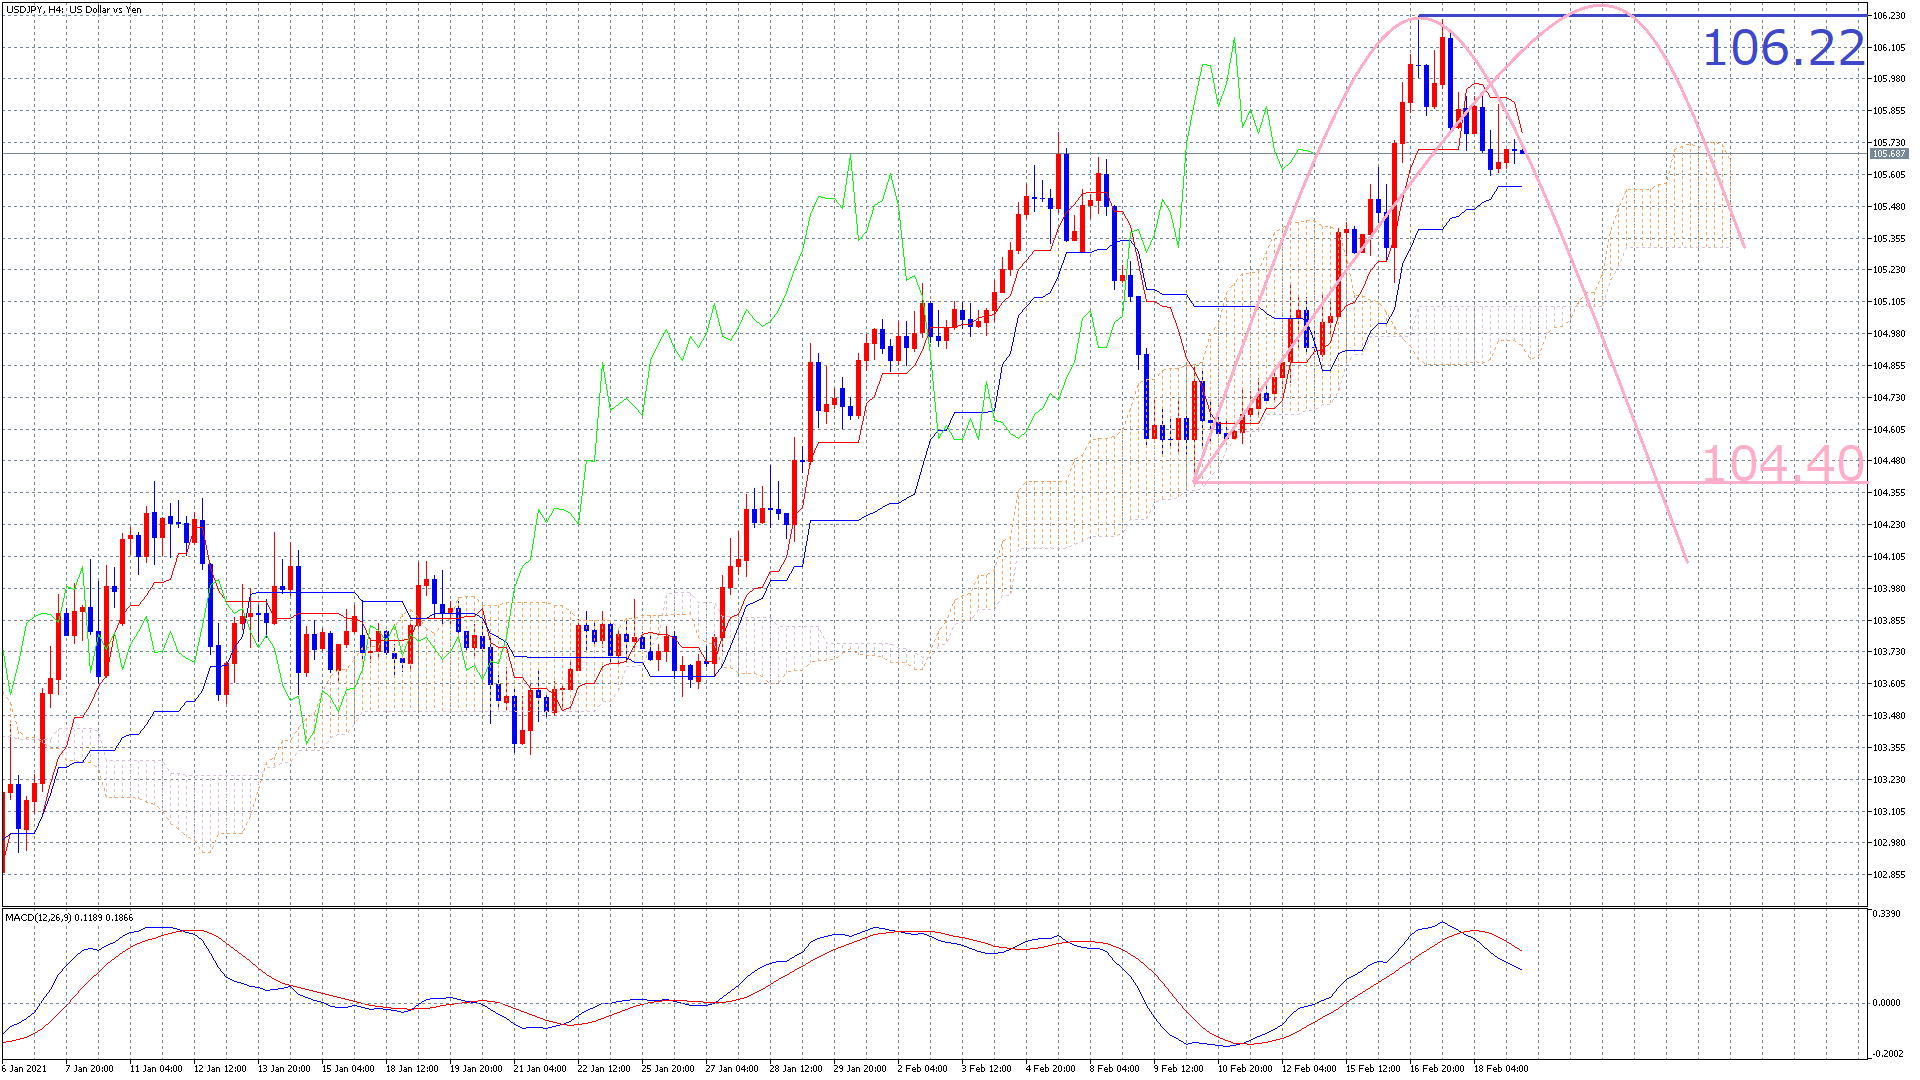Click the 106.105 price on the right scale
The width and height of the screenshot is (1920, 1080).
(1888, 48)
